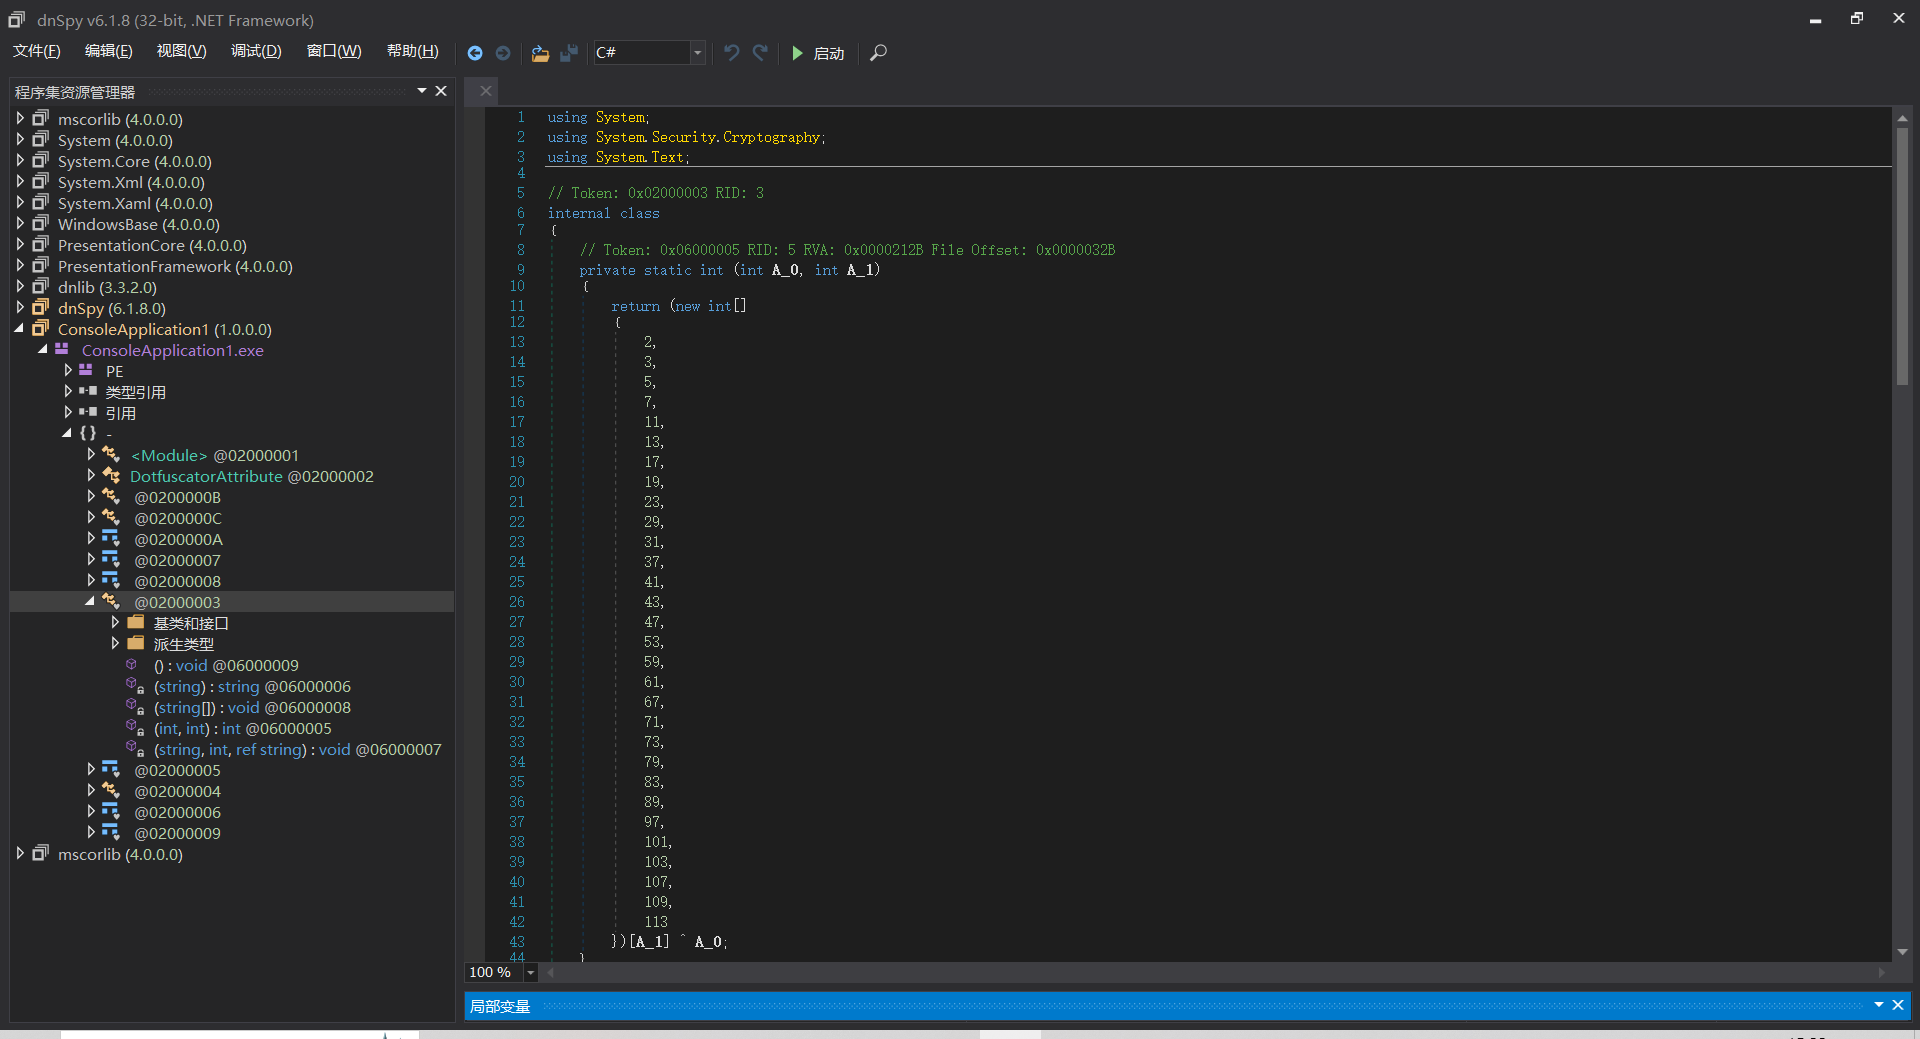Open the 帮助(H) menu
Image resolution: width=1920 pixels, height=1039 pixels.
(412, 51)
